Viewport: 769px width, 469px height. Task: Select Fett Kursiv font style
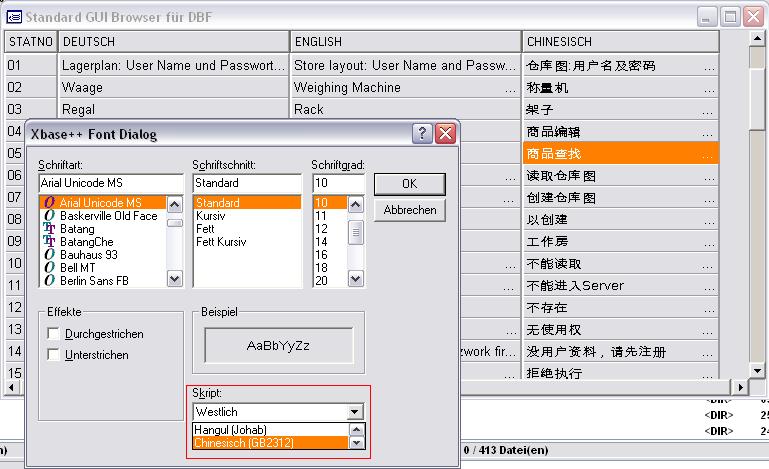tap(221, 242)
